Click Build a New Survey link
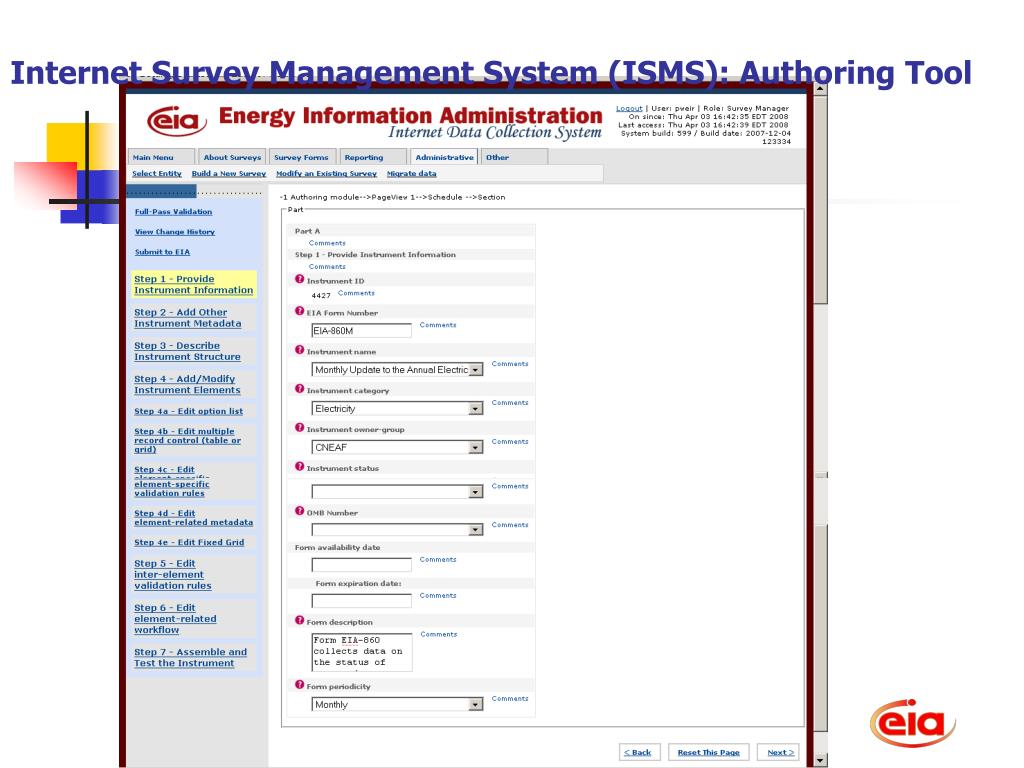This screenshot has width=1024, height=768. [229, 174]
